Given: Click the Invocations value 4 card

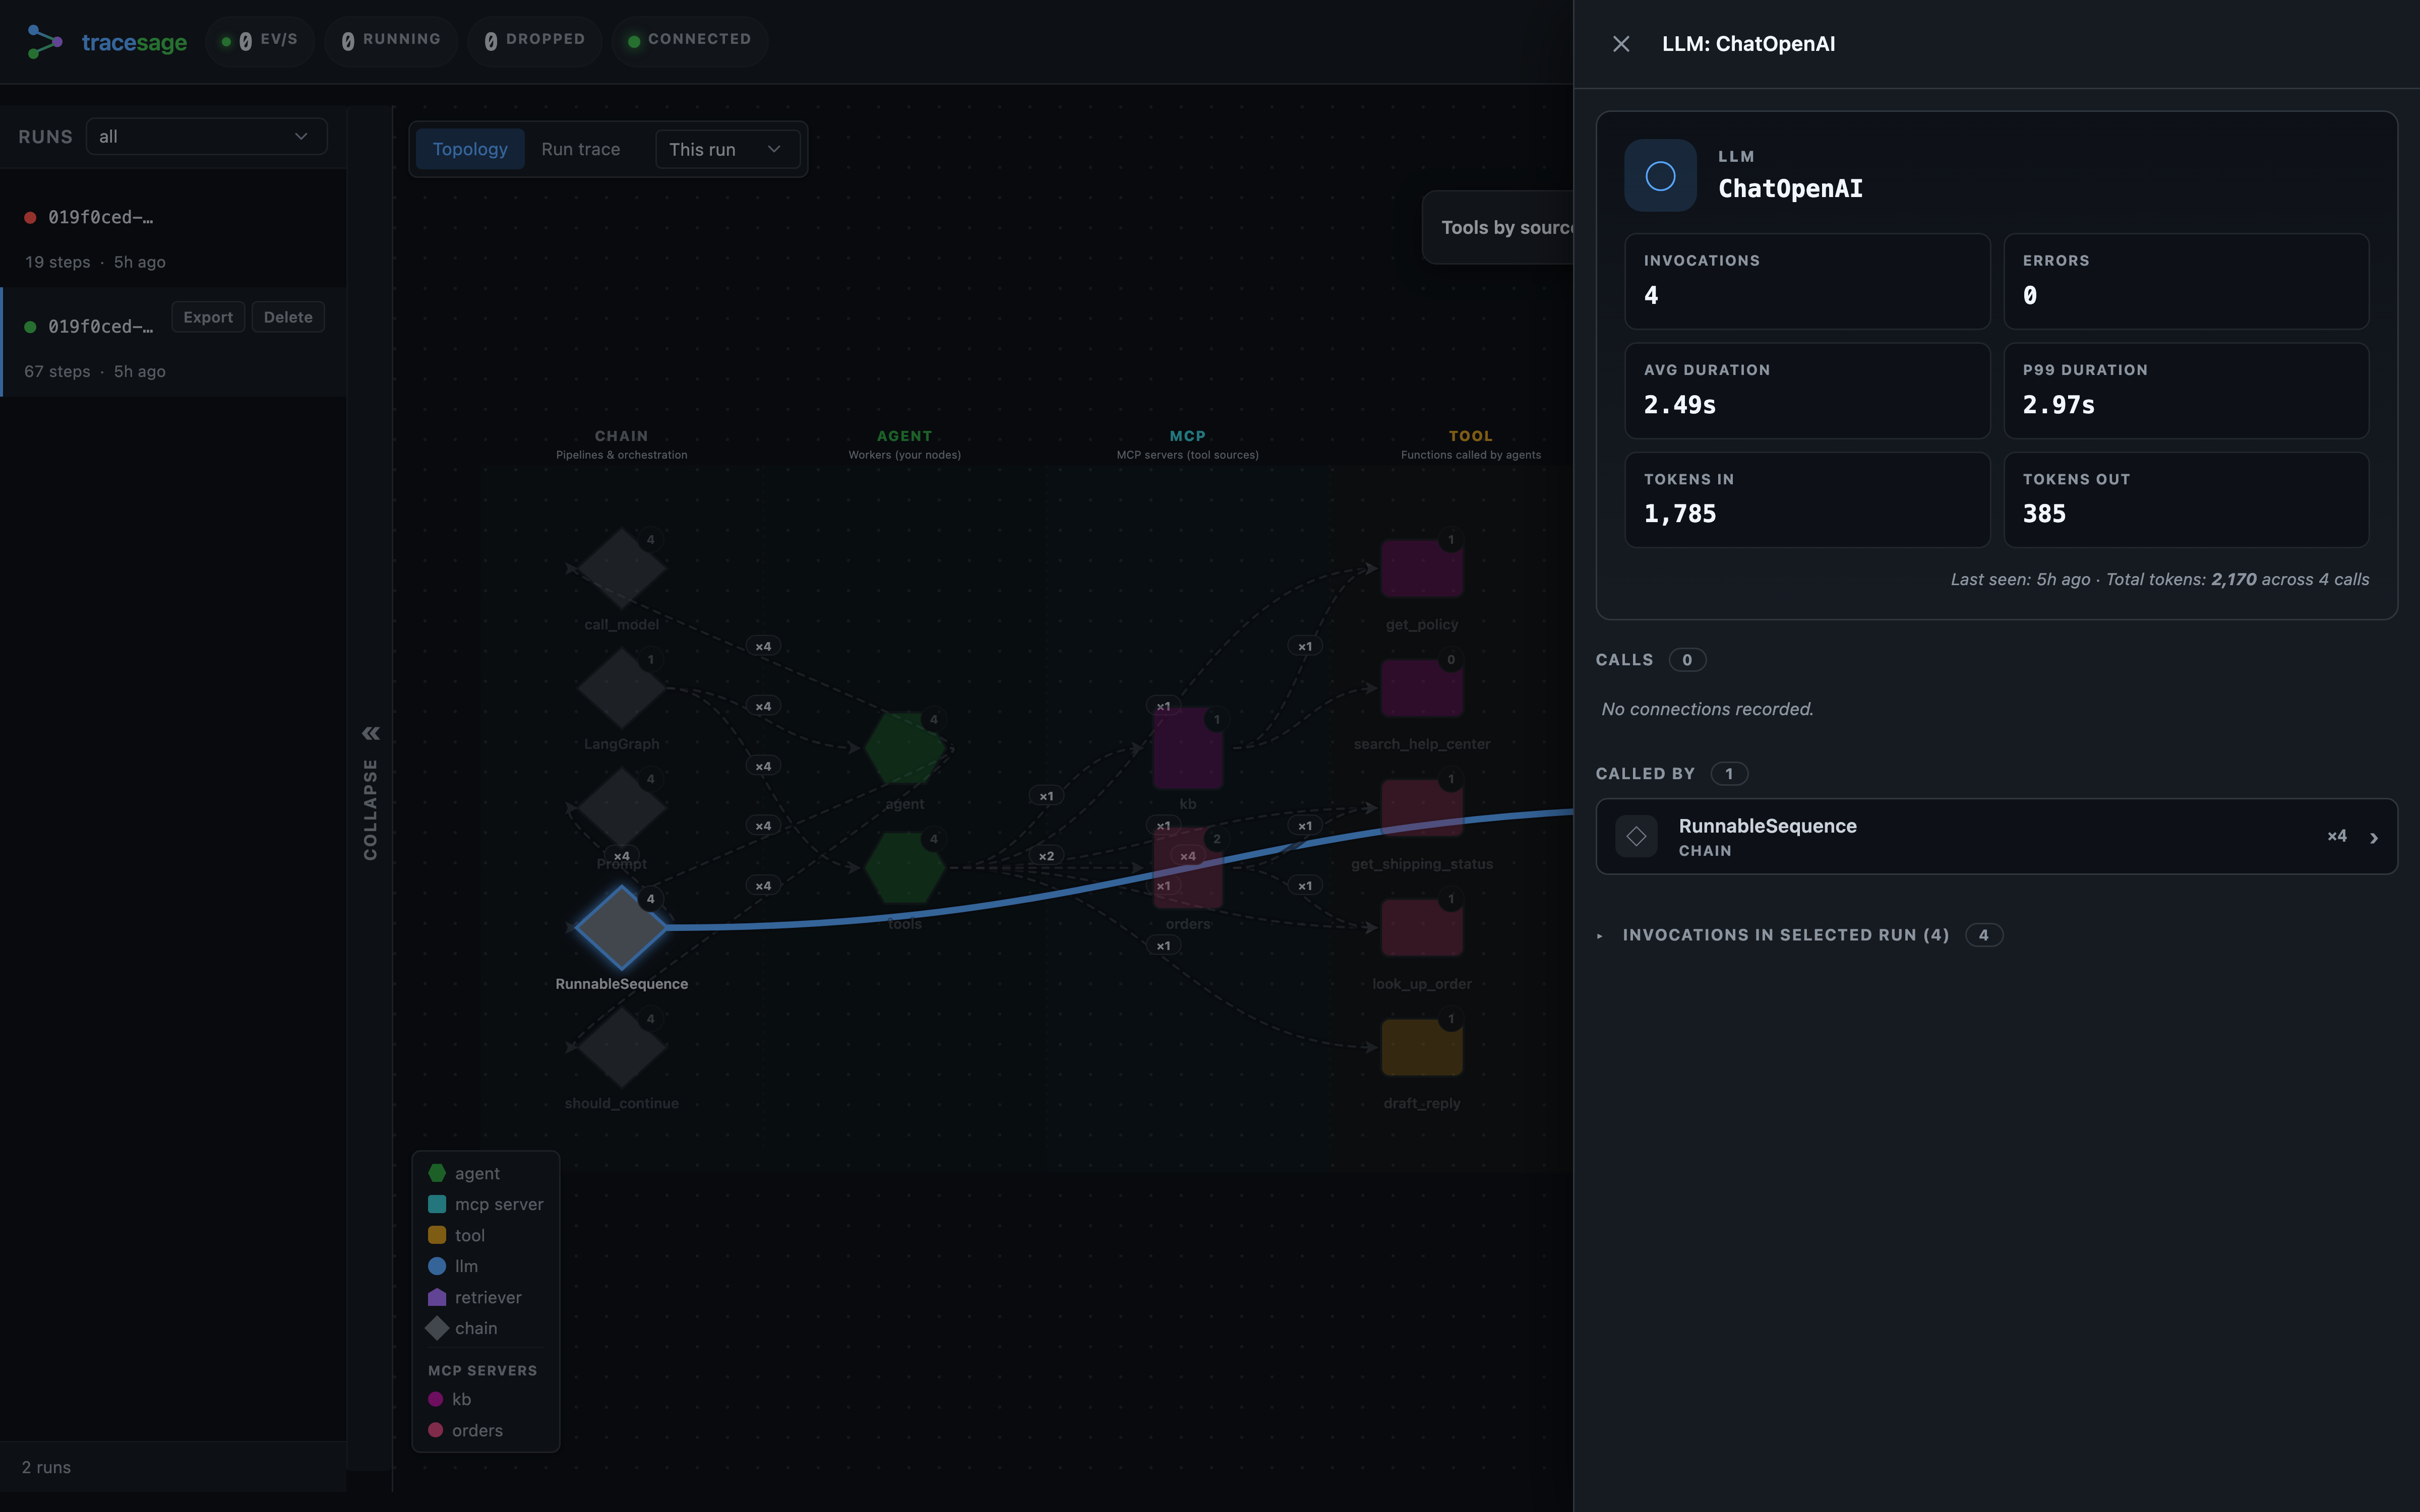Looking at the screenshot, I should click(1807, 281).
